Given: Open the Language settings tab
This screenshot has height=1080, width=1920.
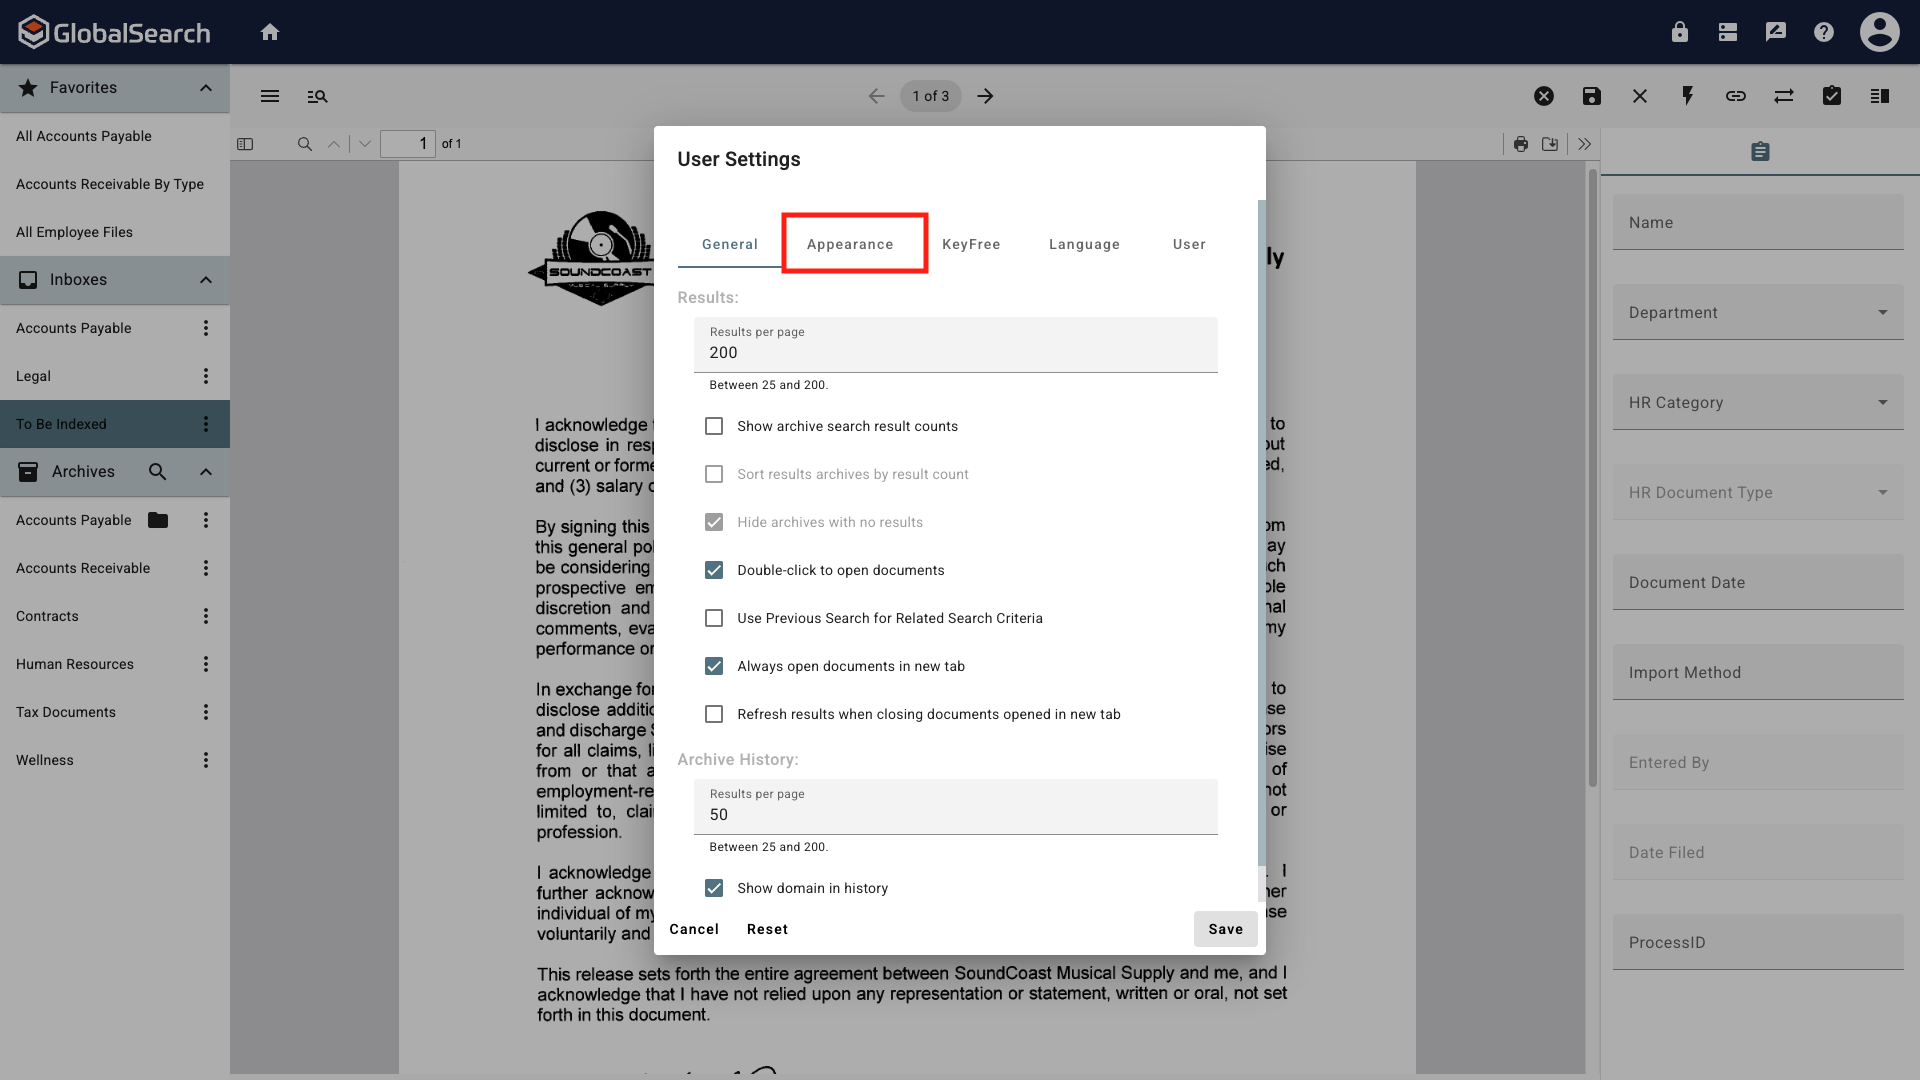Looking at the screenshot, I should click(x=1083, y=244).
